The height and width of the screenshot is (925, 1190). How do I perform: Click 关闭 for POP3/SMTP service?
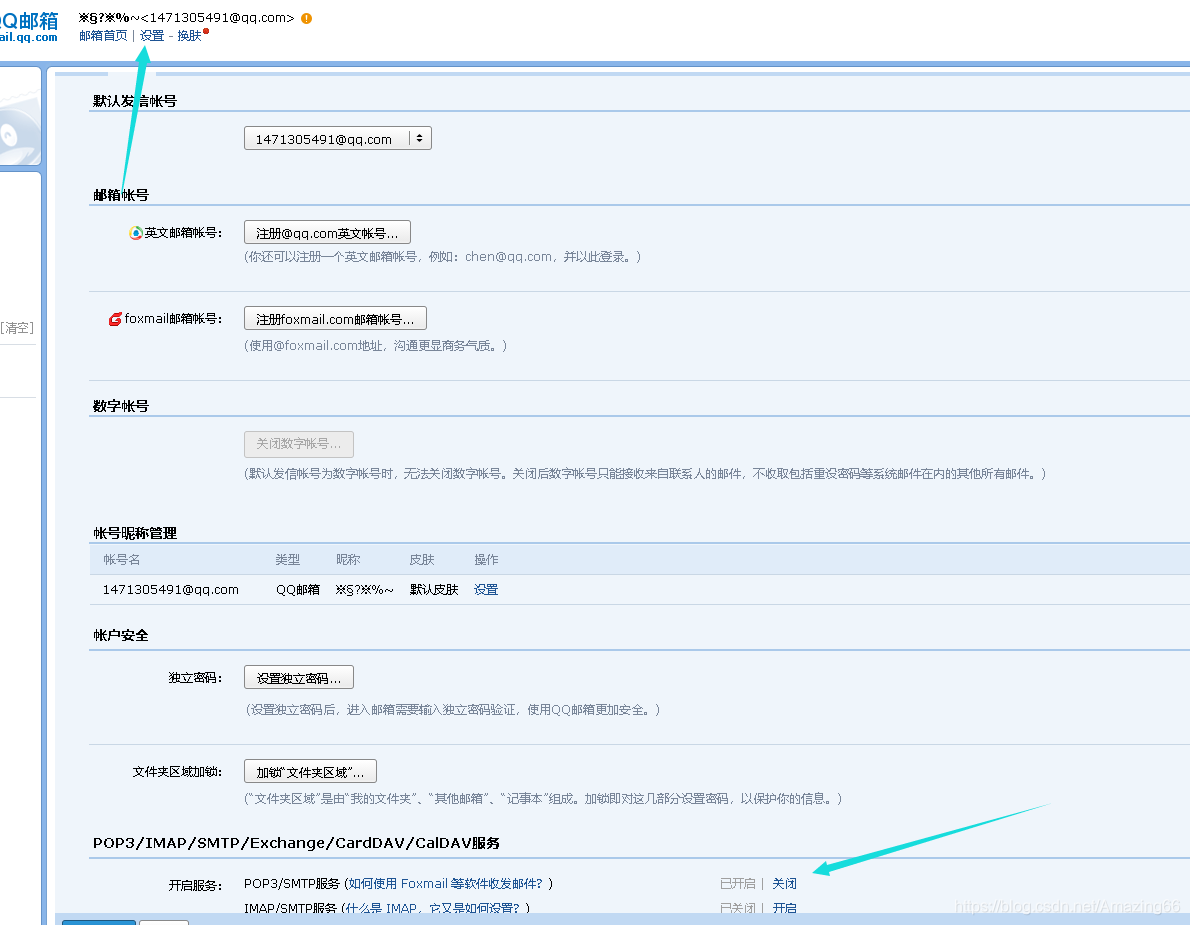784,884
